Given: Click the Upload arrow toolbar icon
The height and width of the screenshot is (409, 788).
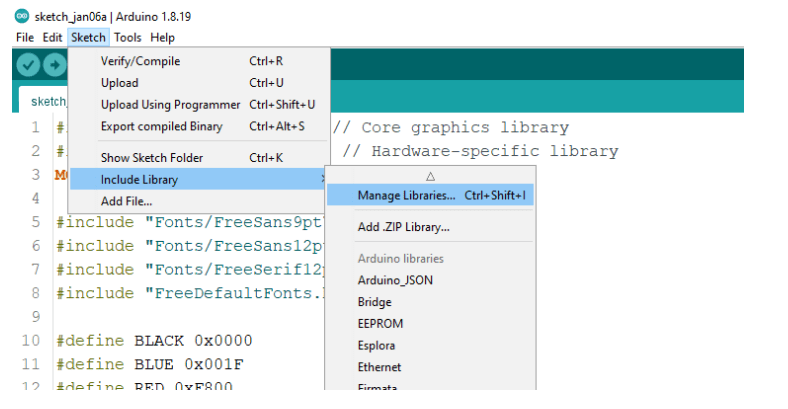Looking at the screenshot, I should 53,64.
